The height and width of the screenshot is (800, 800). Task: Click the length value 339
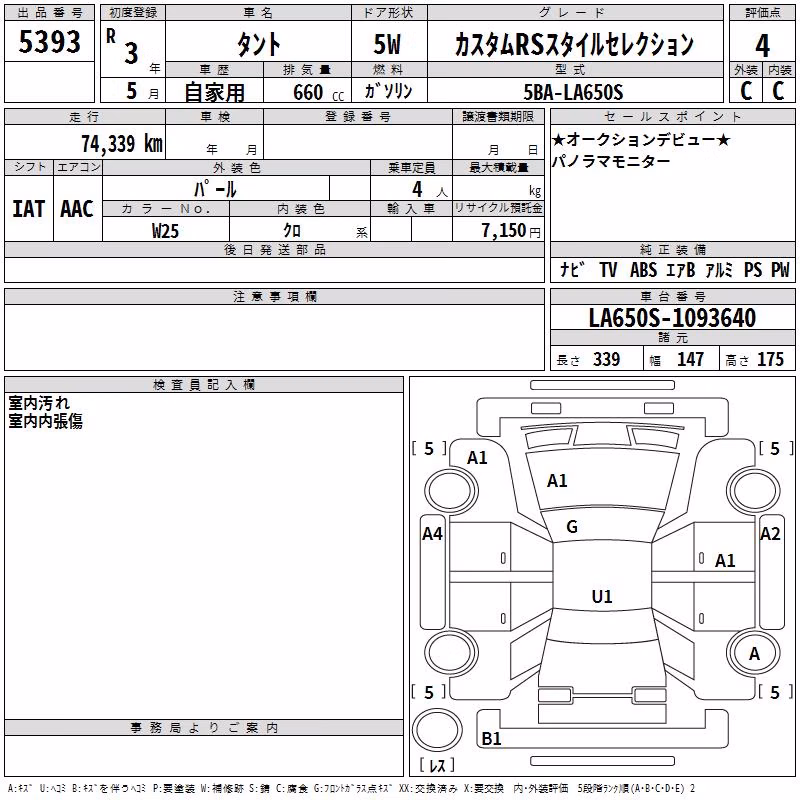click(x=607, y=359)
